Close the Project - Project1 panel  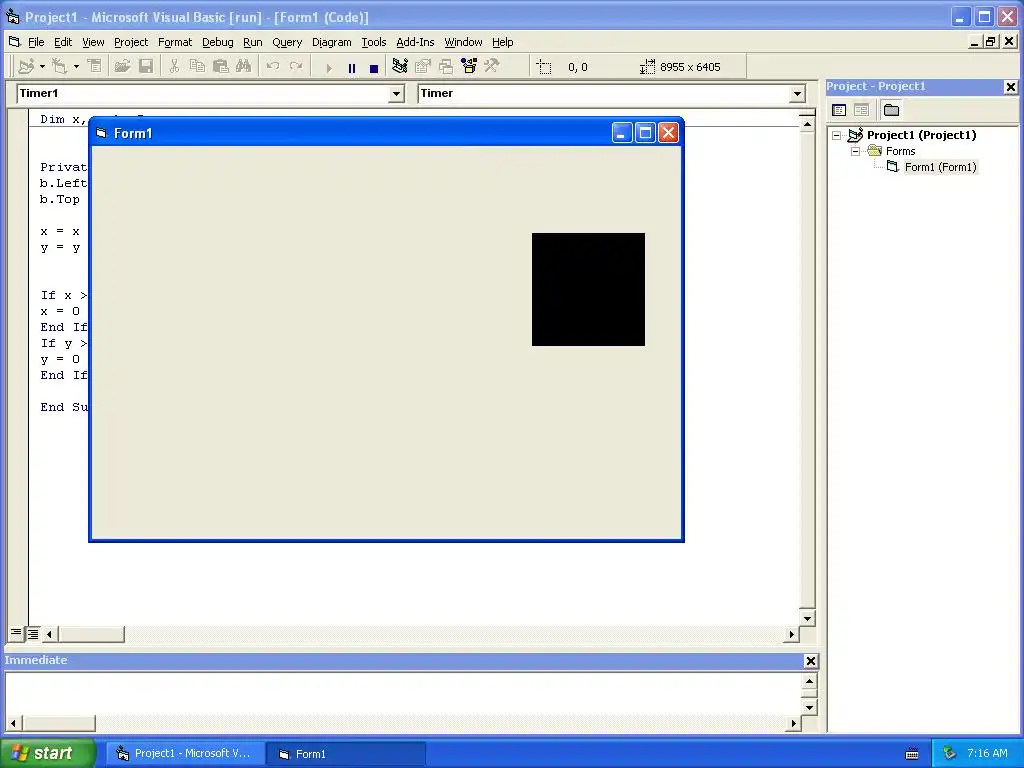tap(1010, 86)
